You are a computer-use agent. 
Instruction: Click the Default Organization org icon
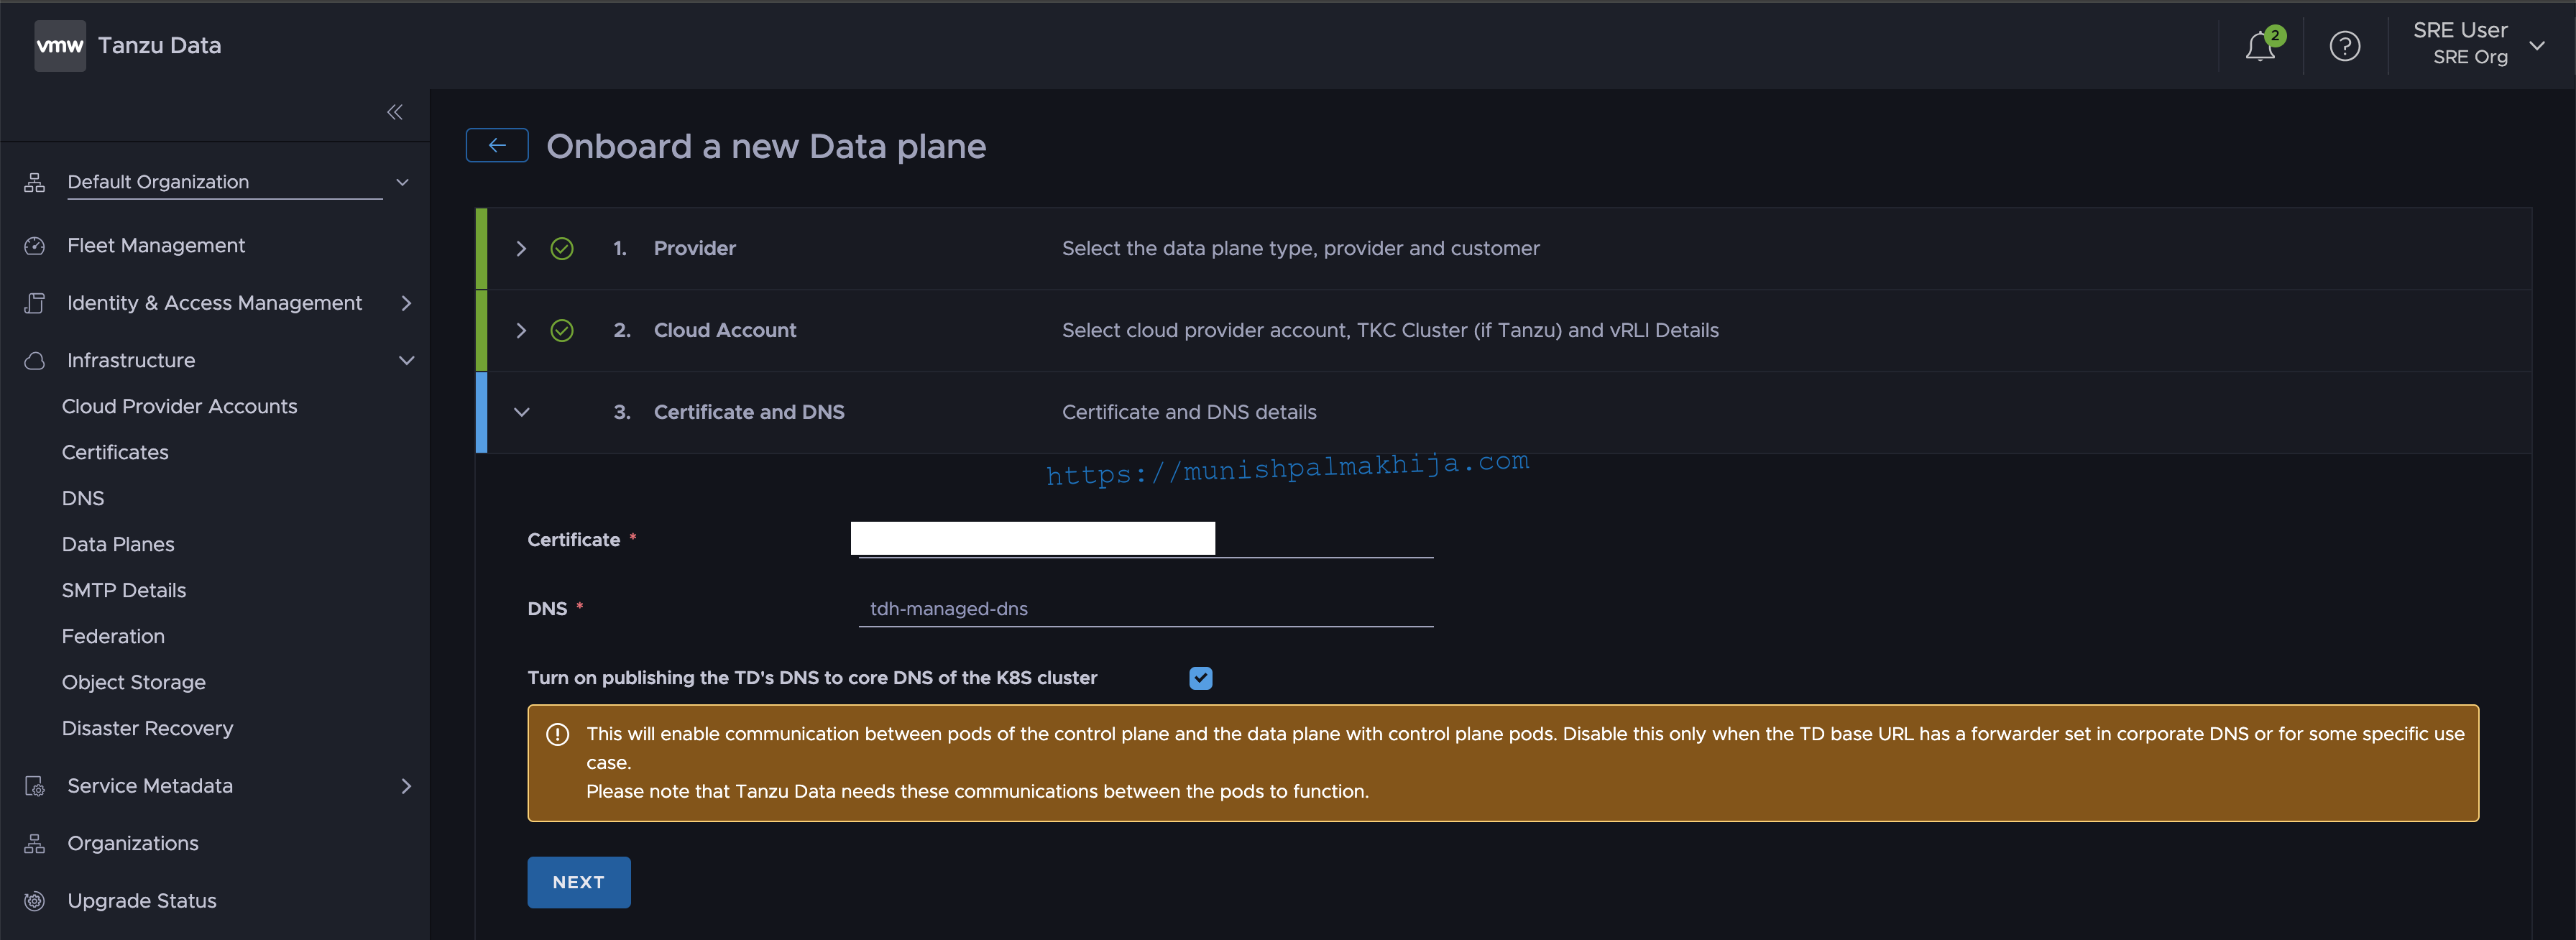click(x=35, y=182)
